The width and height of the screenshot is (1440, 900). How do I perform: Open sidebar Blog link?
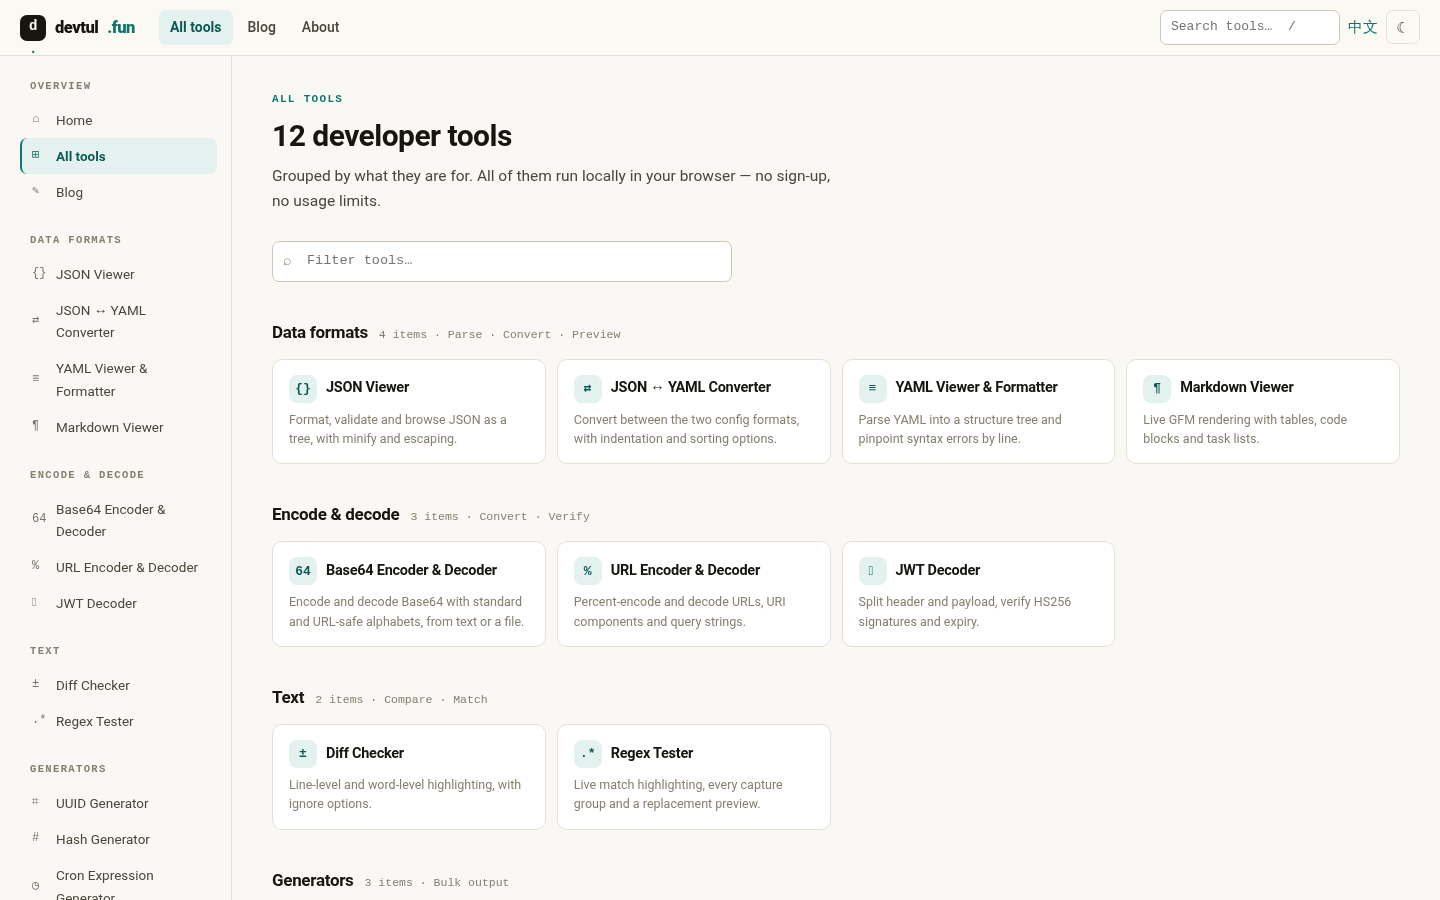coord(118,192)
